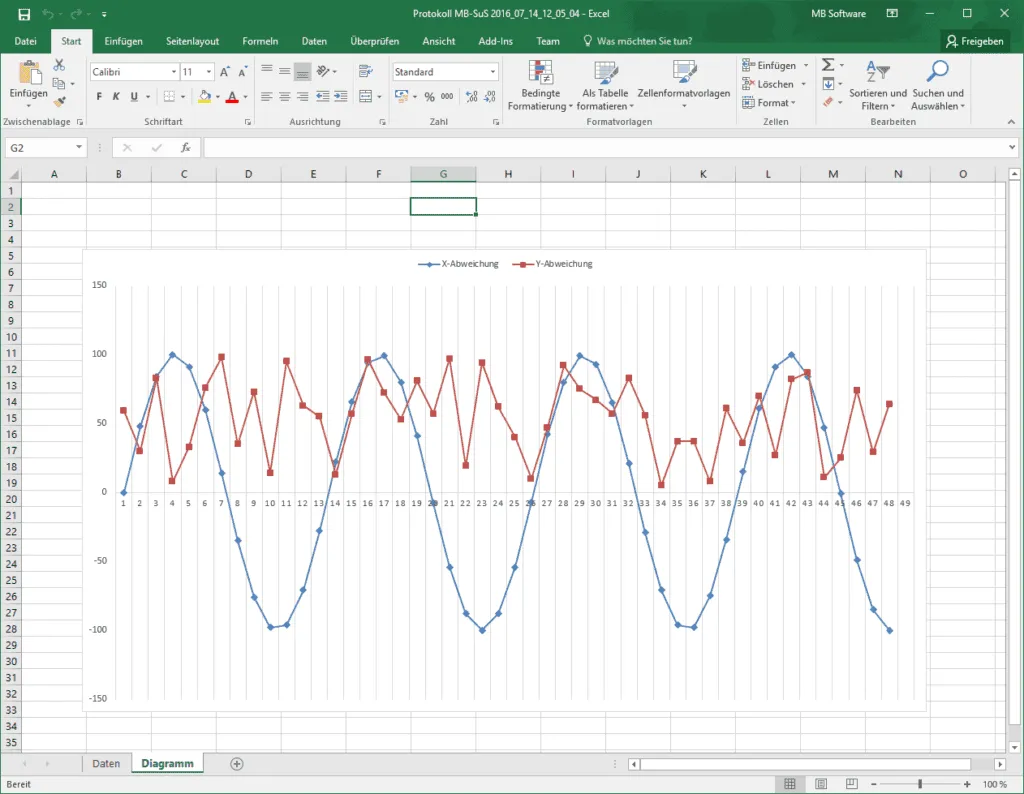Toggle italic with the K button
Viewport: 1024px width, 794px height.
point(116,97)
